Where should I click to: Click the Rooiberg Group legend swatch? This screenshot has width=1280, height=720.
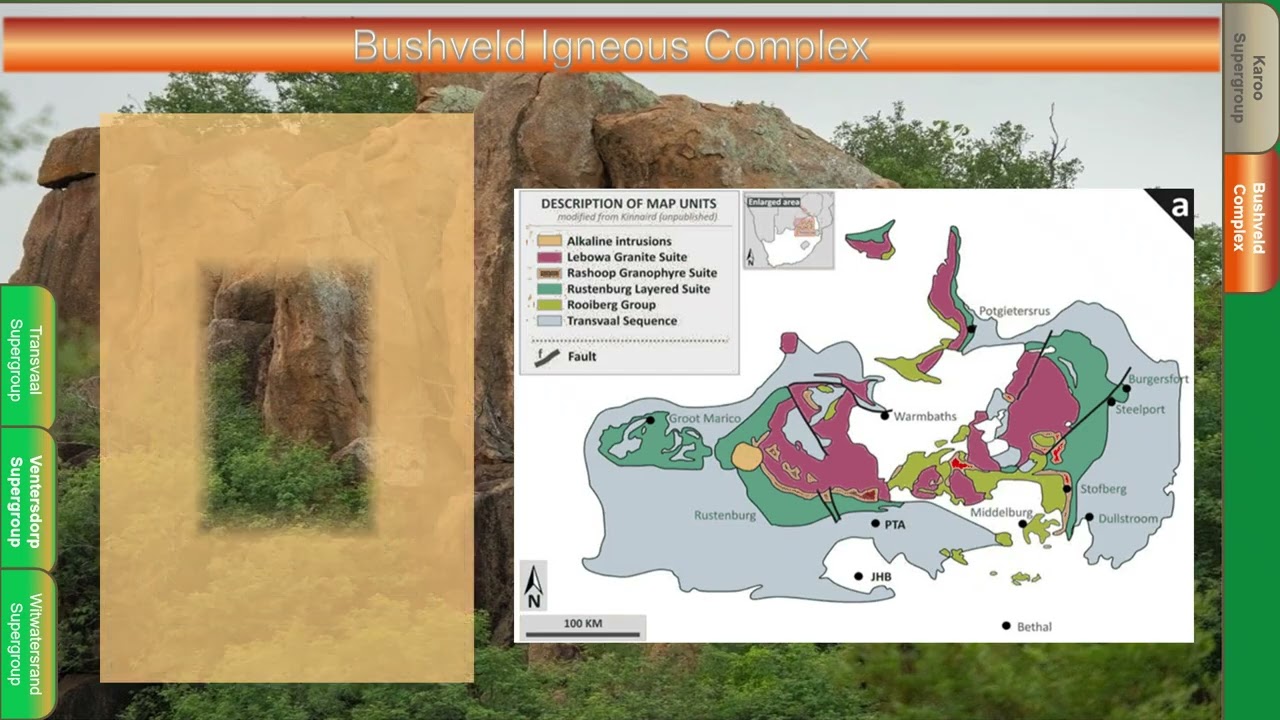548,305
